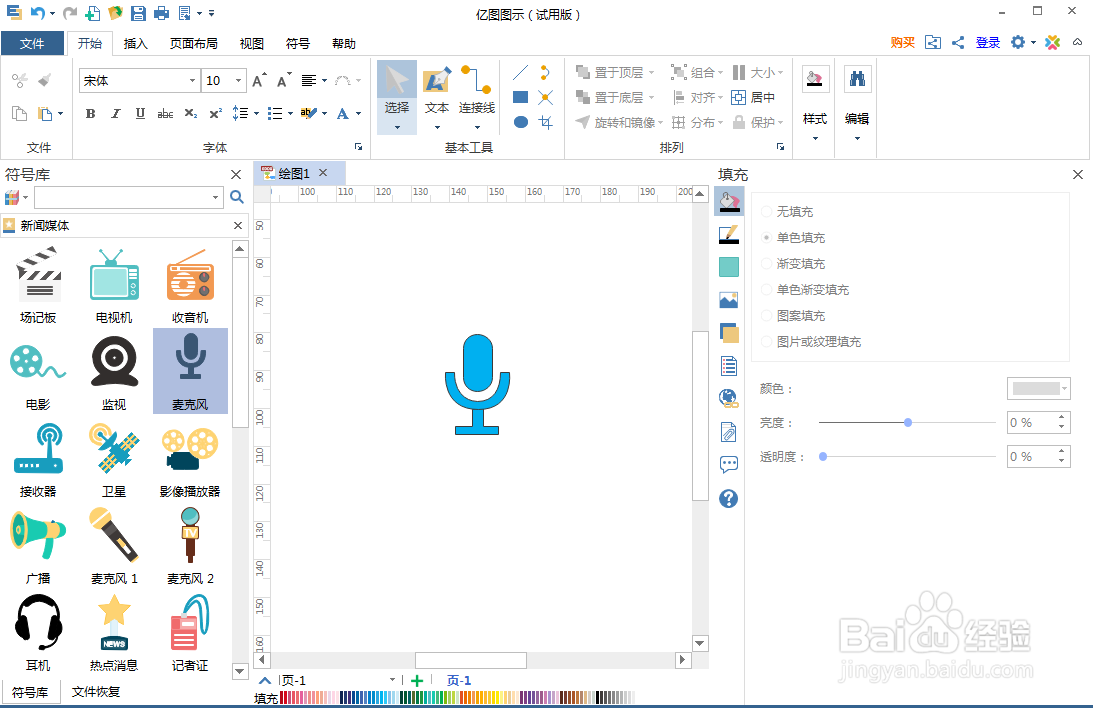Click the print icon in quick toolbar

coord(161,13)
